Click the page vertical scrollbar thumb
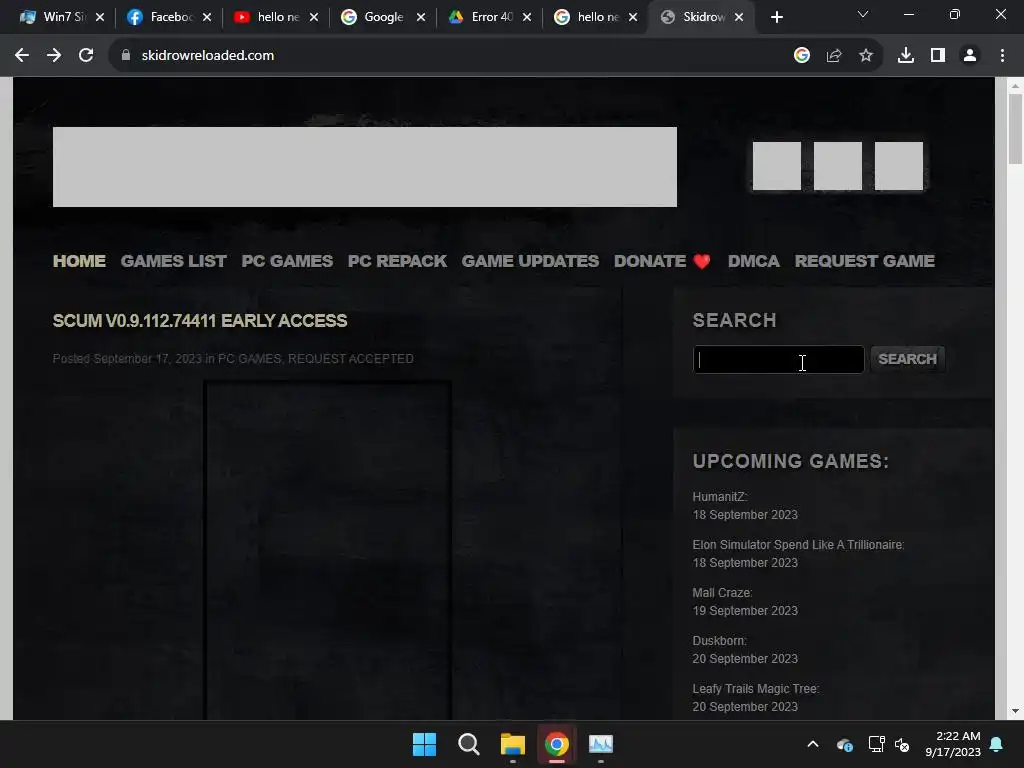 point(1015,129)
